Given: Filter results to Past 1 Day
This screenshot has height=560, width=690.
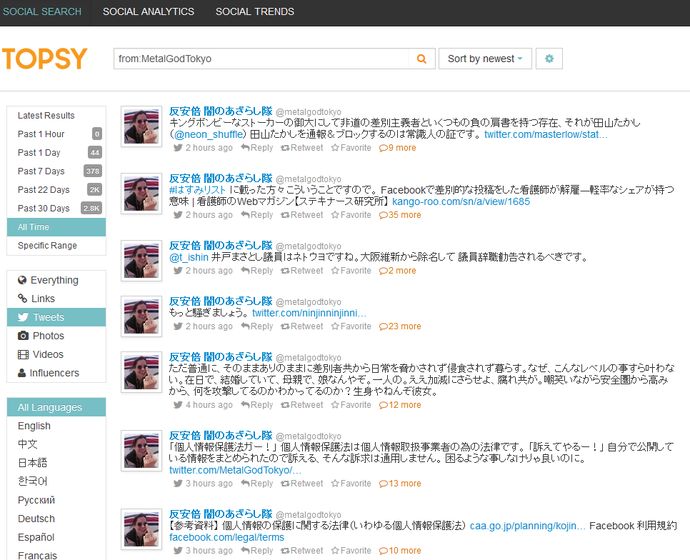Looking at the screenshot, I should pos(56,153).
